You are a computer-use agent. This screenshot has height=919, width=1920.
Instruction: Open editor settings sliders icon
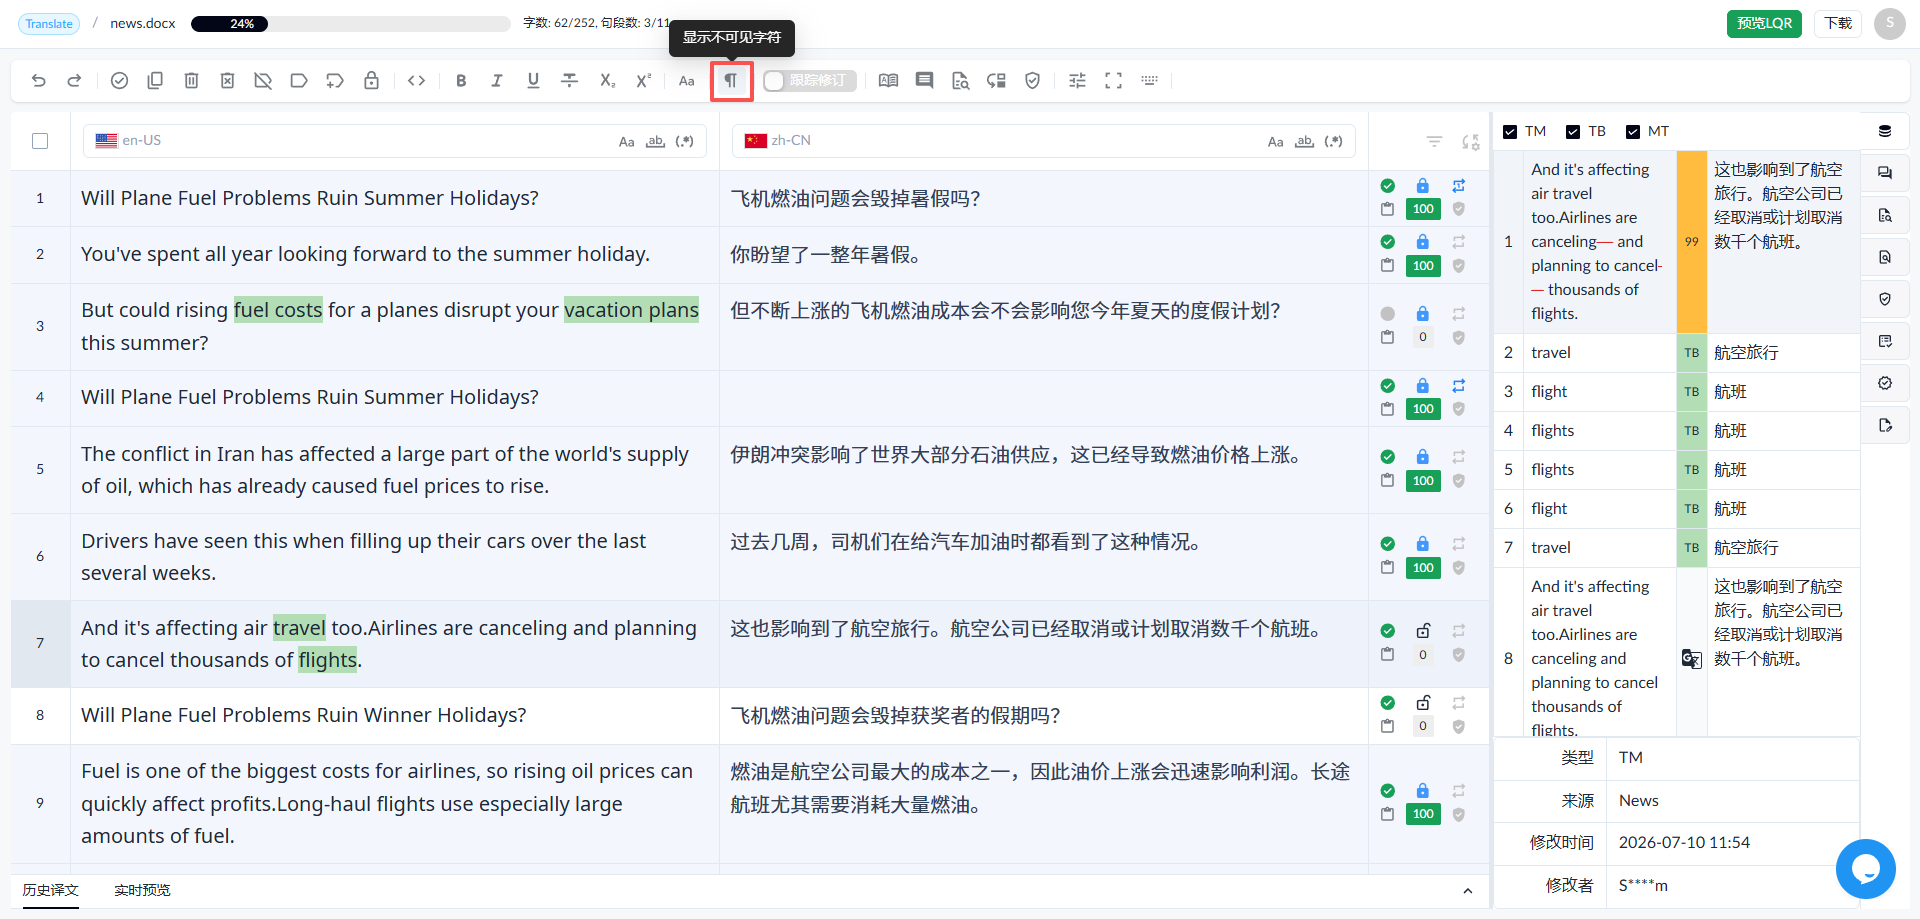point(1077,81)
